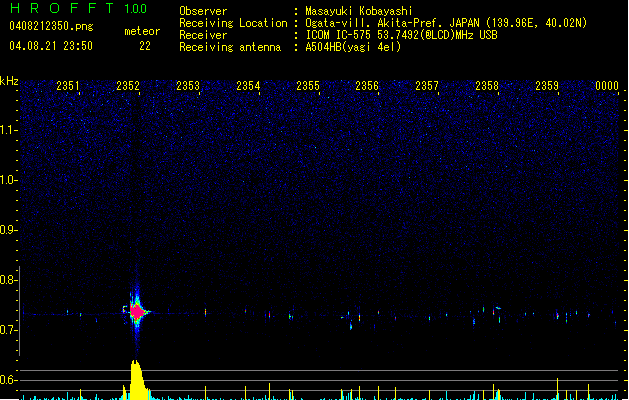629x400 pixels.
Task: Click the large yellow intensity peak below the spectrogram
Action: [x=137, y=380]
